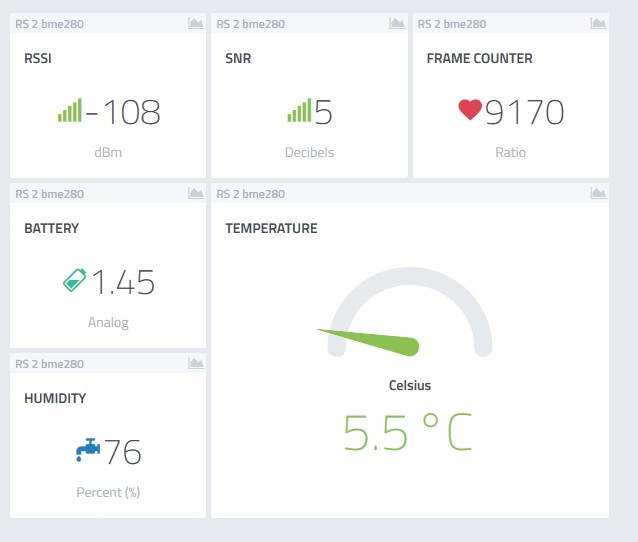Click the -108 RSSI value
638x542 pixels.
click(123, 112)
